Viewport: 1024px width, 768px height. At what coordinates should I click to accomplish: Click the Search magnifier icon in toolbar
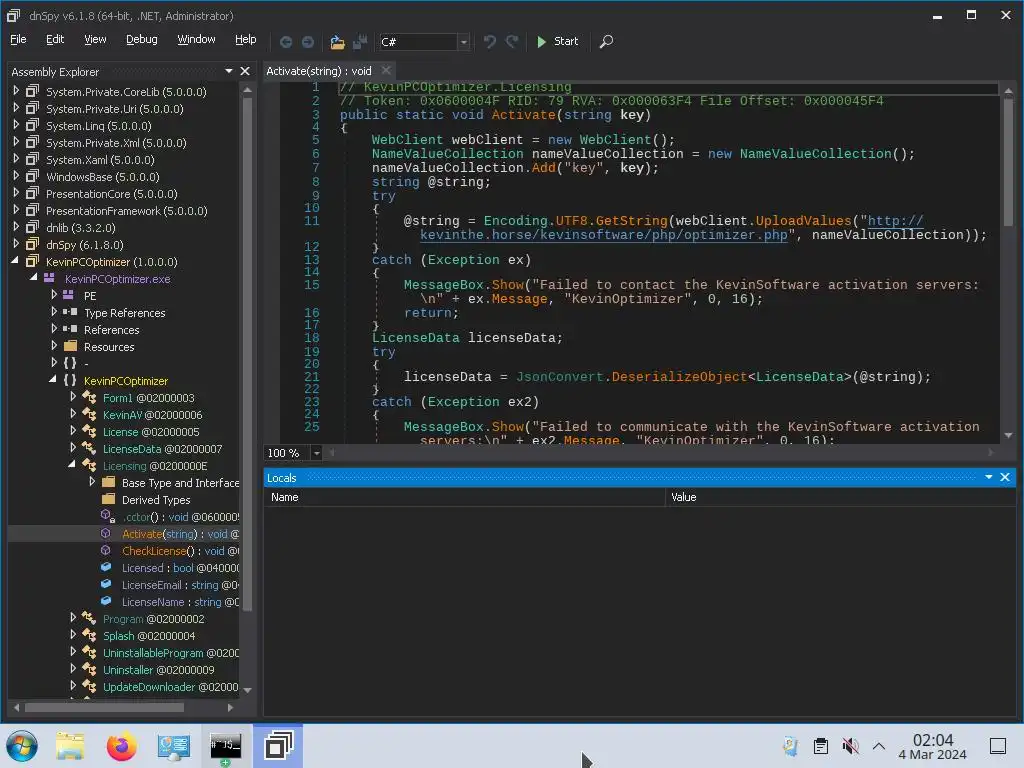click(x=606, y=42)
